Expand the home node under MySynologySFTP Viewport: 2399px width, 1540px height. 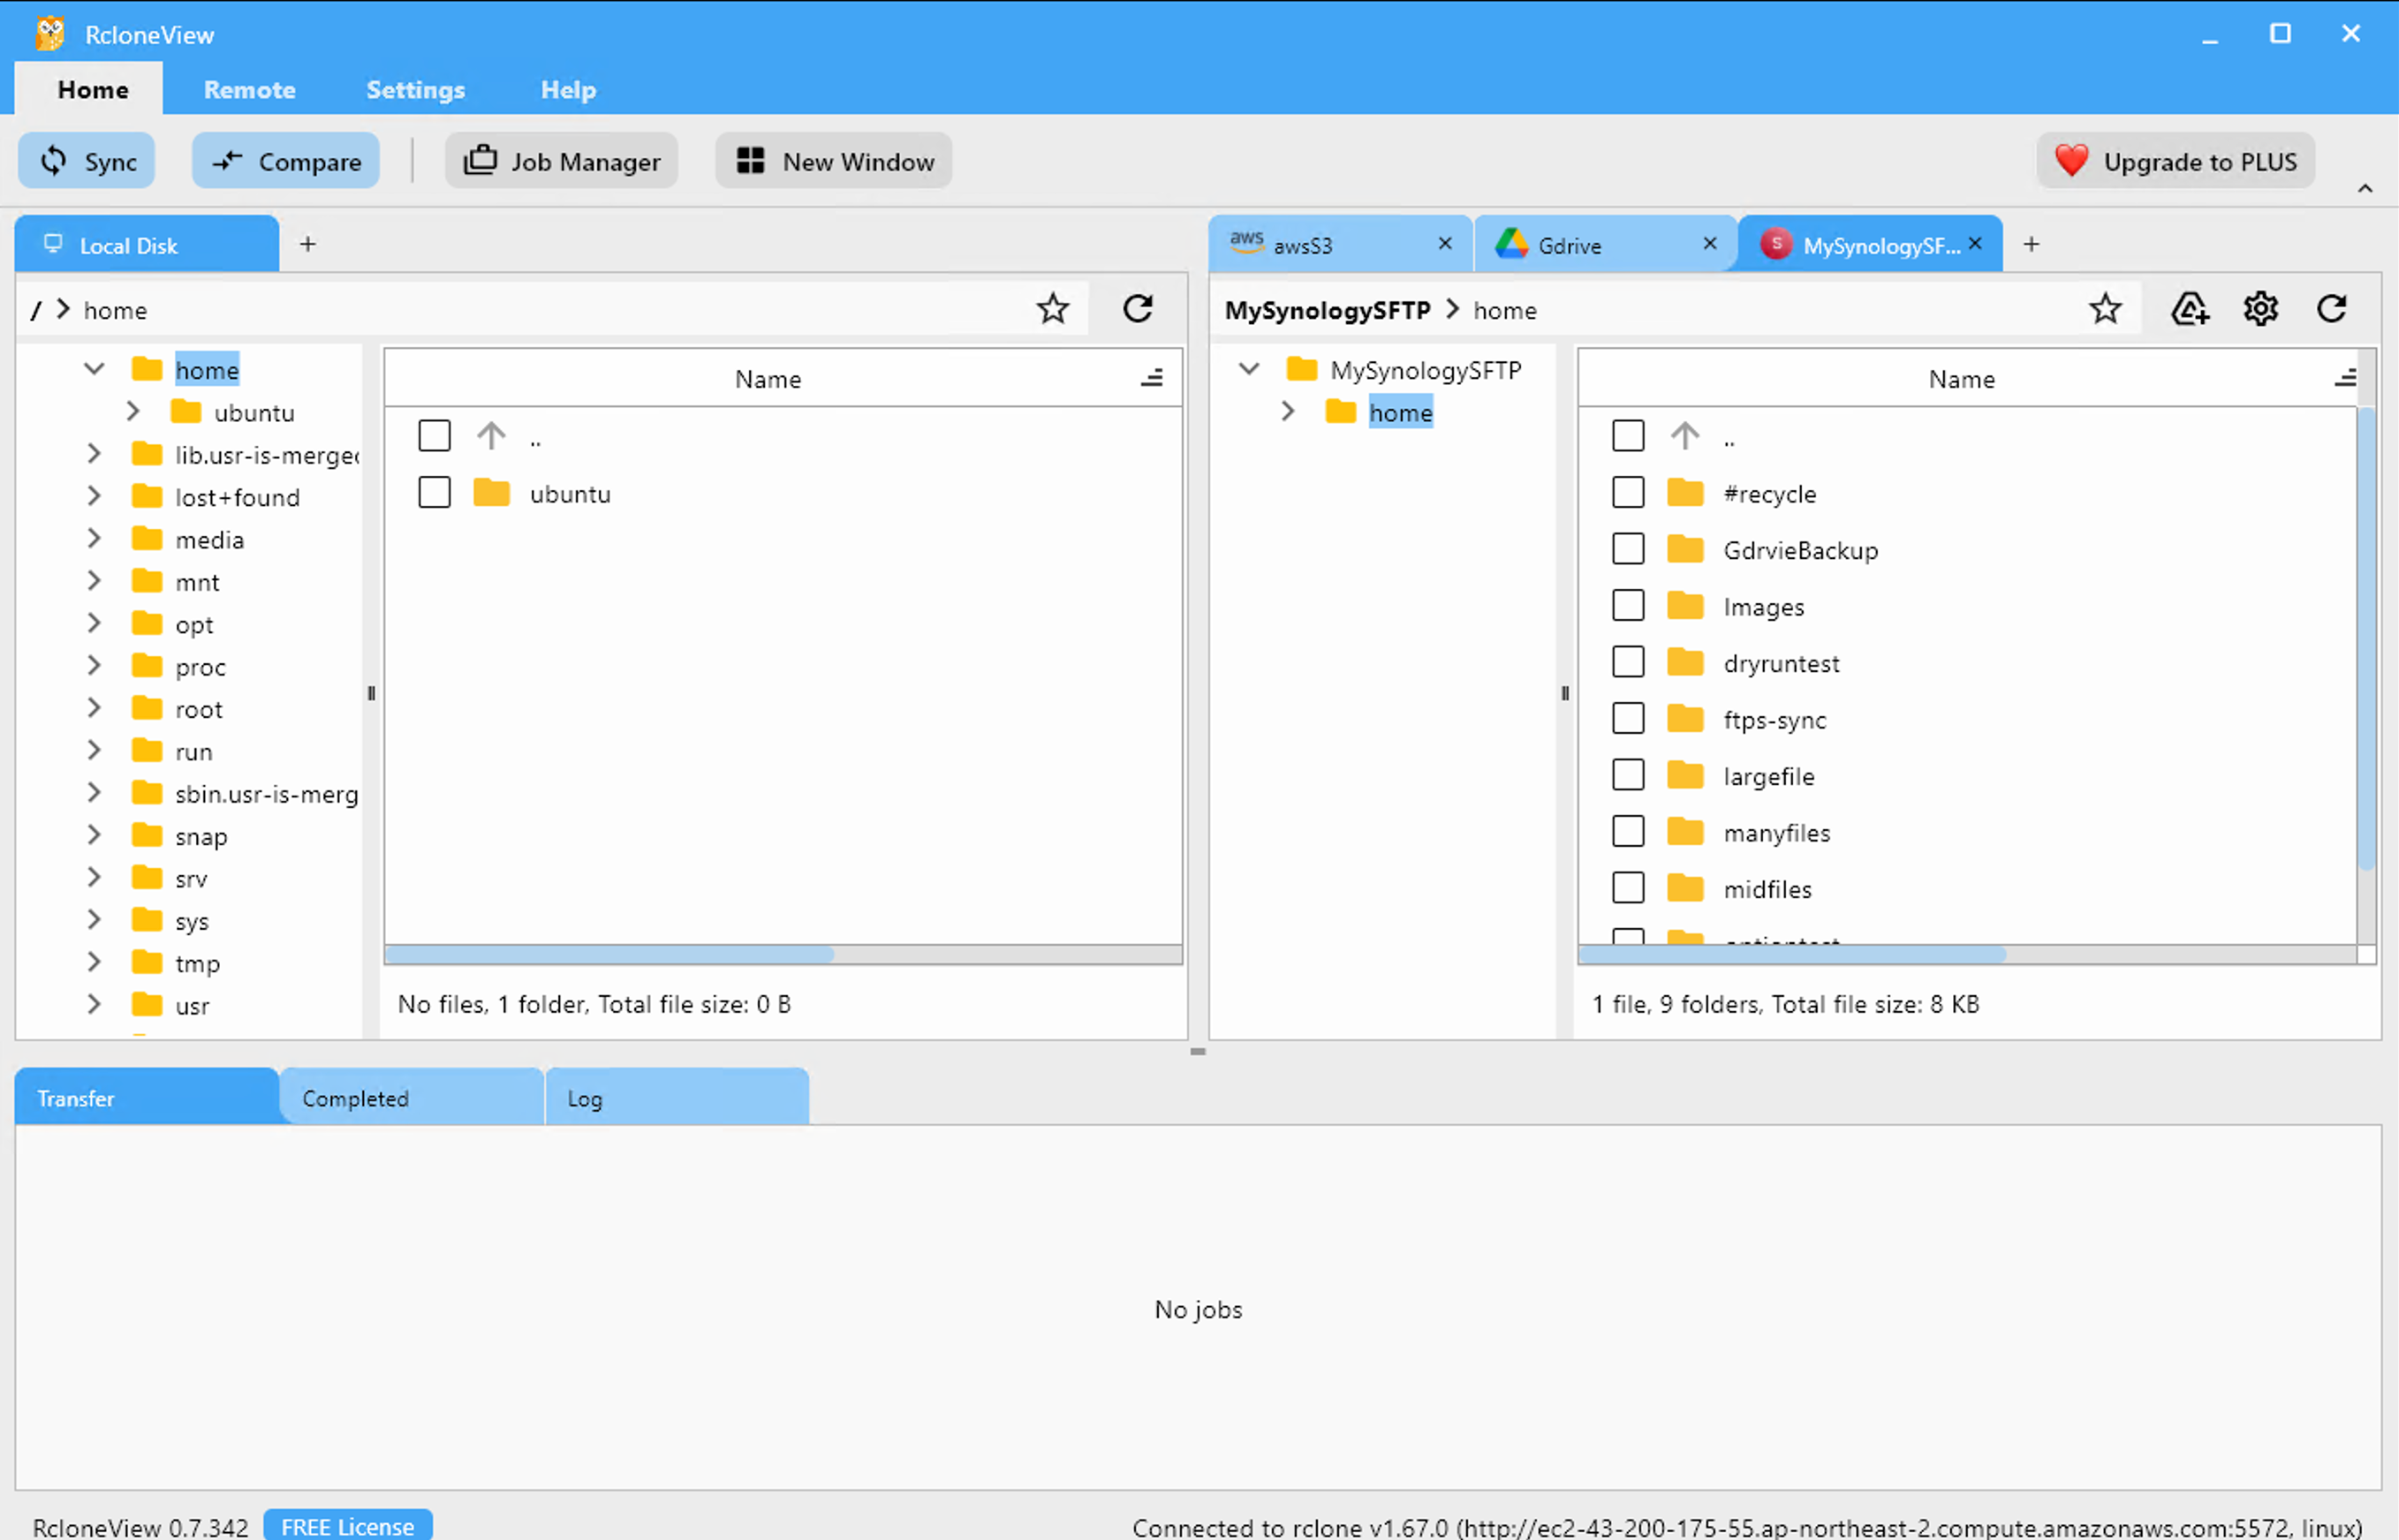coord(1287,411)
